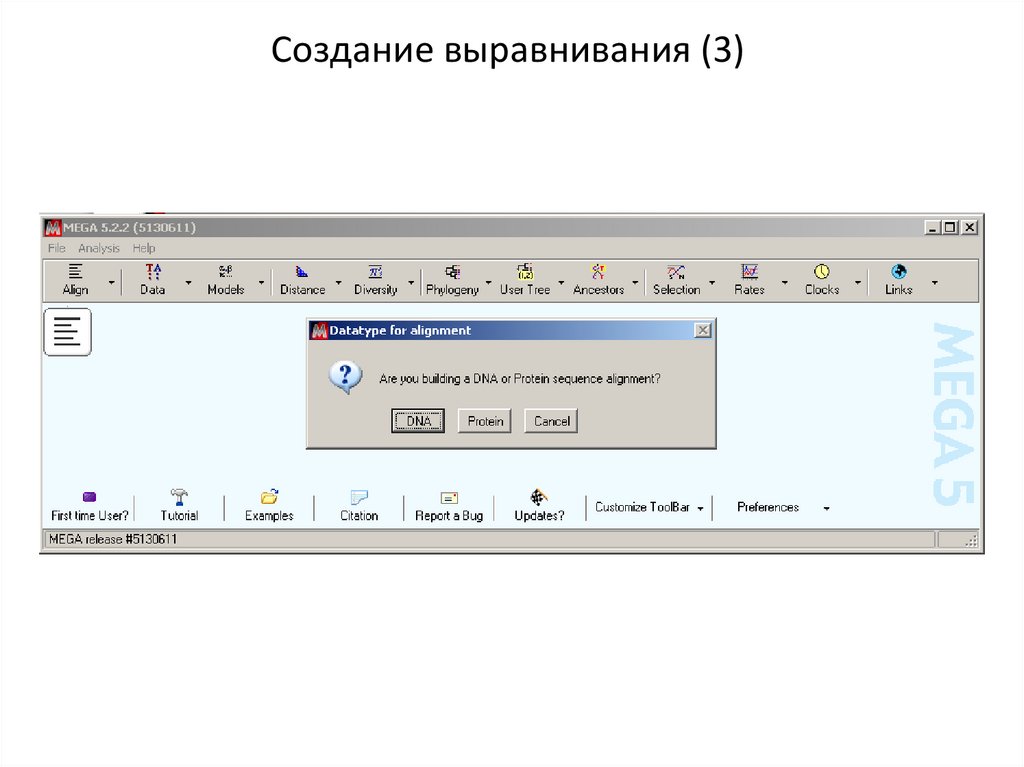This screenshot has height=767, width=1024.
Task: Expand the Rates dropdown arrow
Action: (x=784, y=283)
